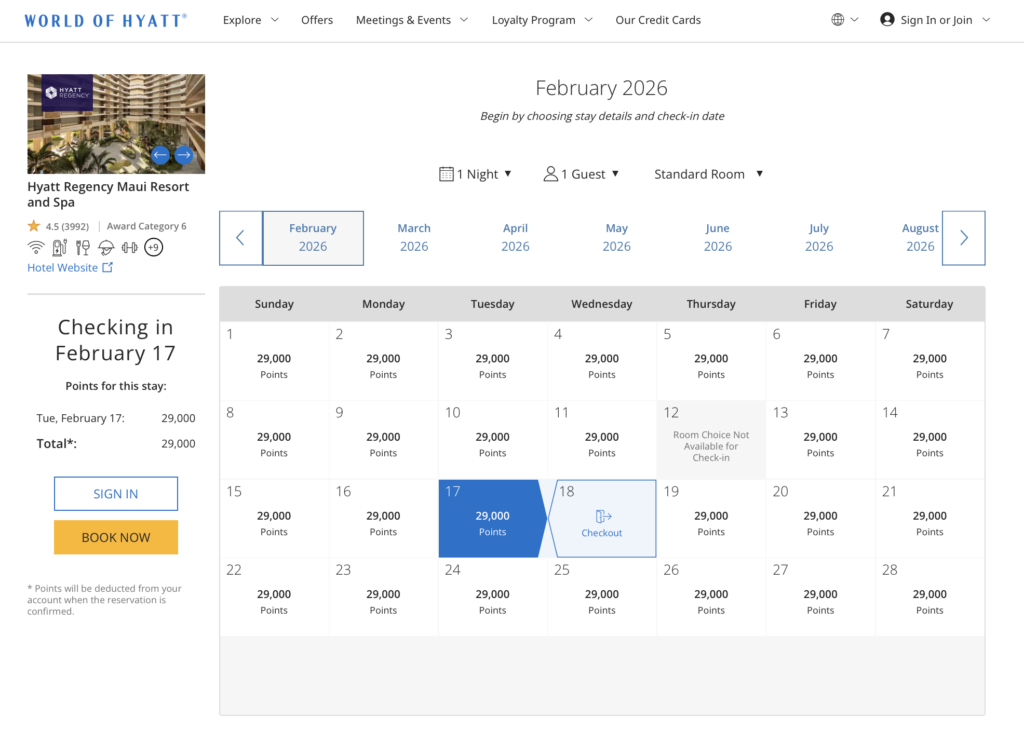This screenshot has height=733, width=1024.
Task: Show later months with right chevron
Action: point(963,238)
